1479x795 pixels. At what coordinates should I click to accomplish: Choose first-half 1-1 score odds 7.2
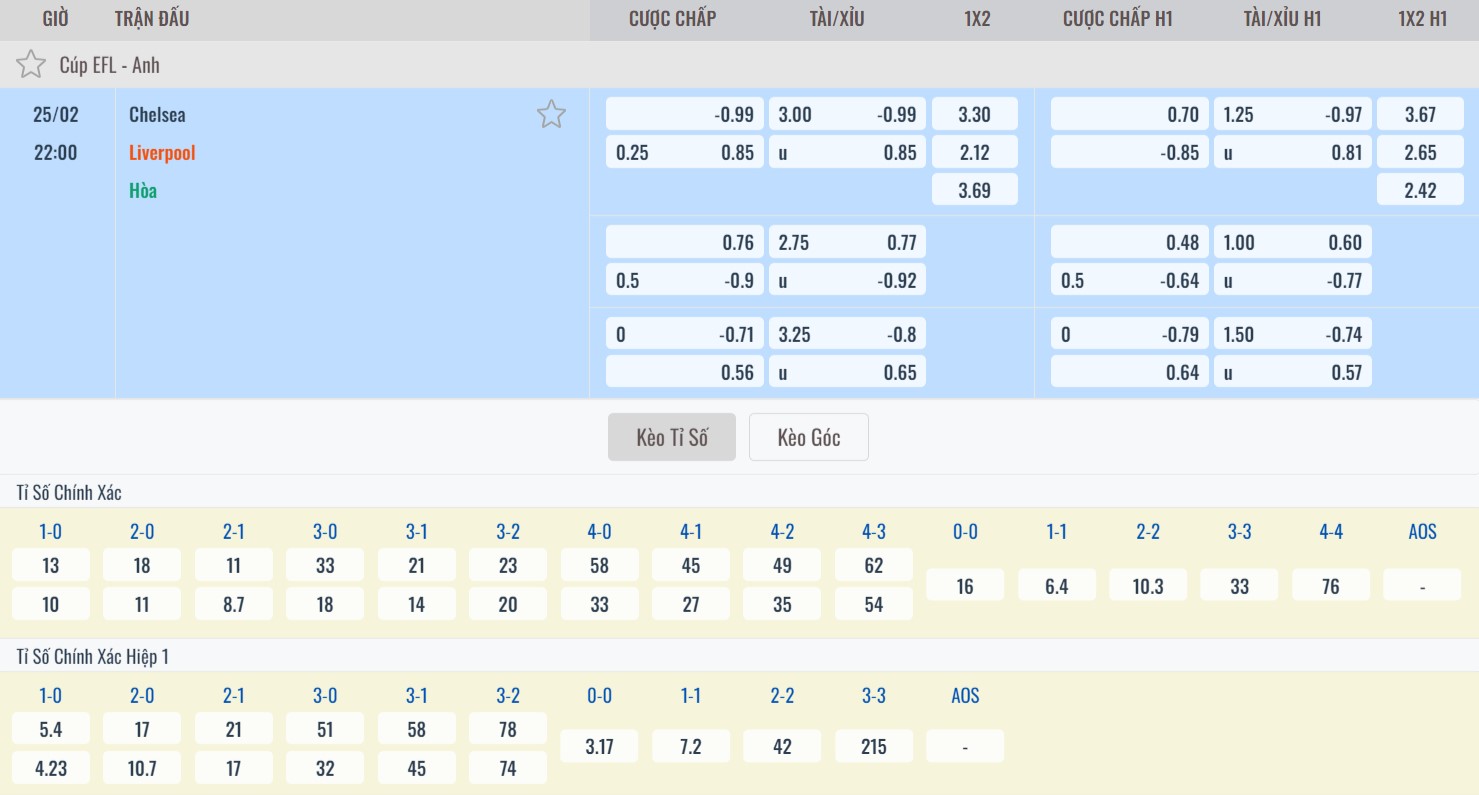(x=690, y=746)
